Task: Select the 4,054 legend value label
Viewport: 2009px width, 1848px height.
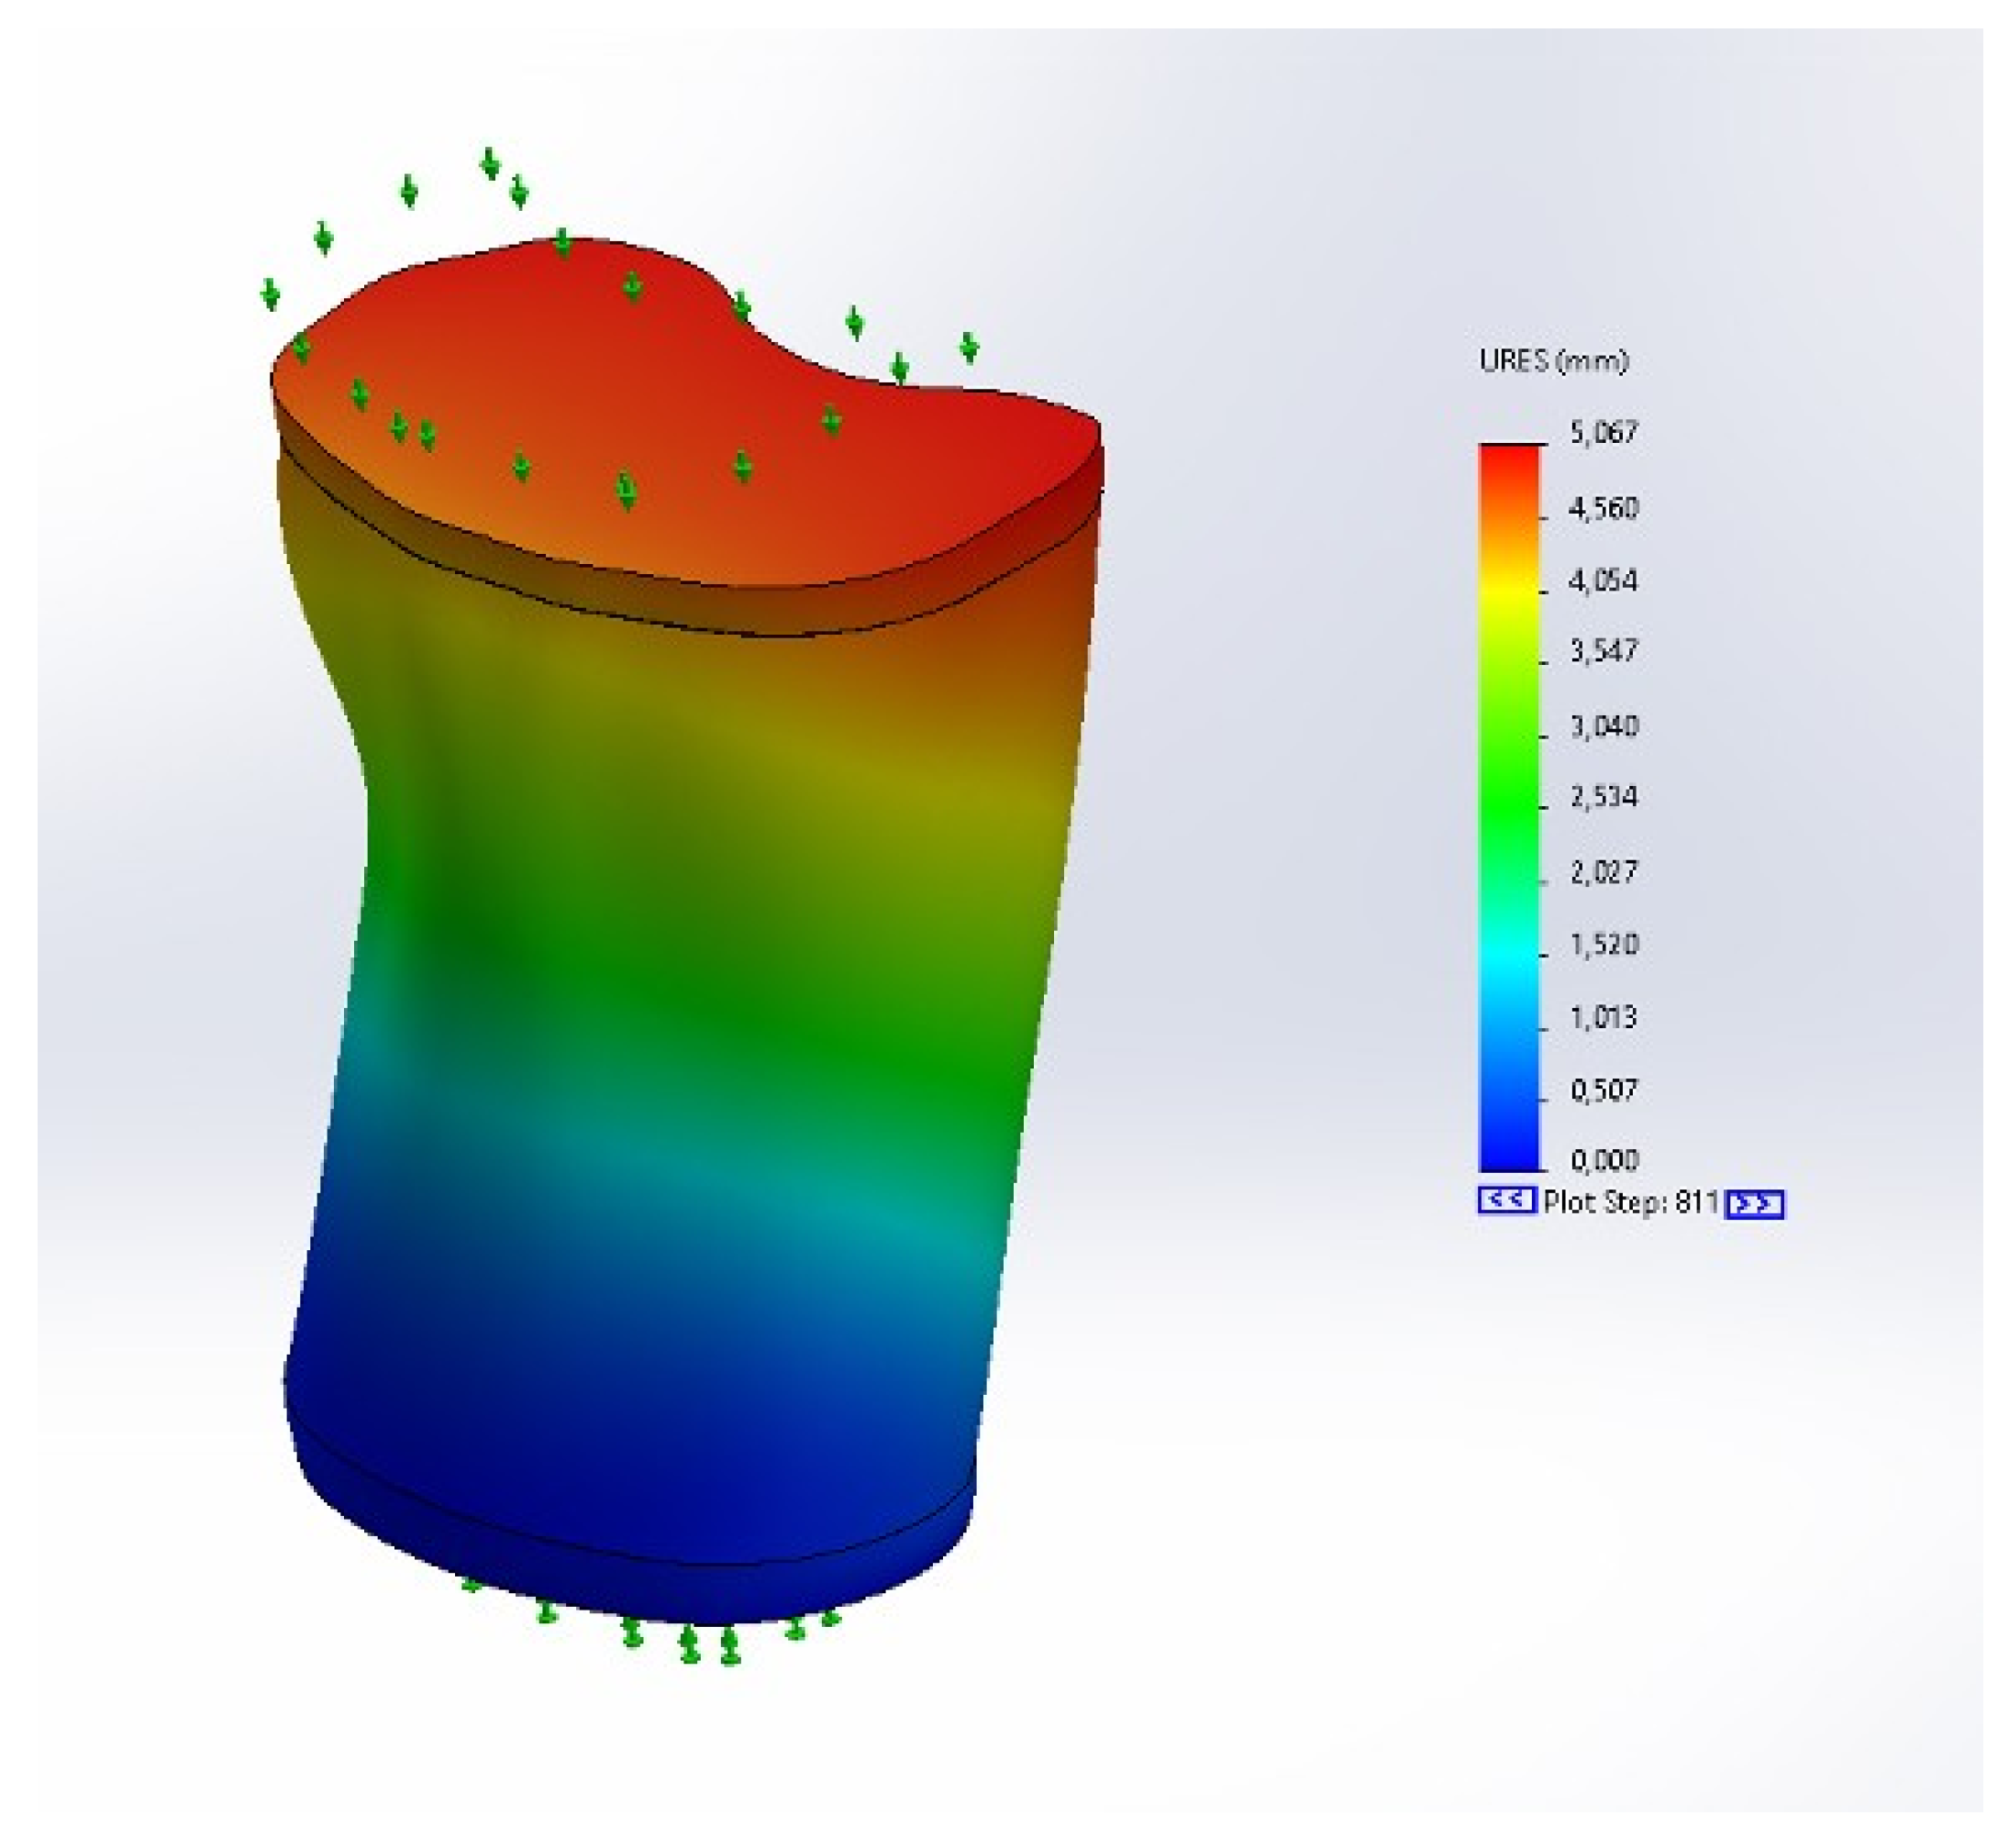Action: click(x=1603, y=581)
